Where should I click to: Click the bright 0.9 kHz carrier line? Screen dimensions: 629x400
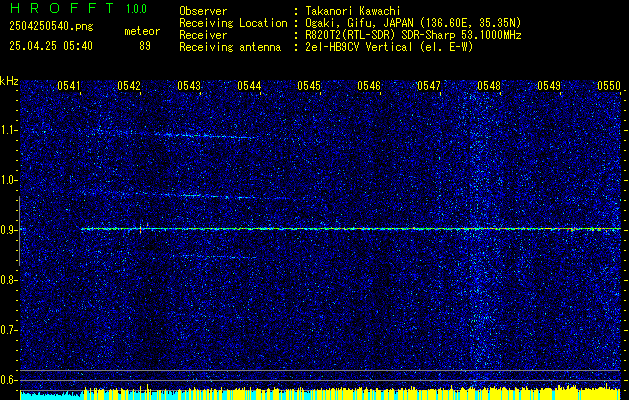(x=351, y=229)
